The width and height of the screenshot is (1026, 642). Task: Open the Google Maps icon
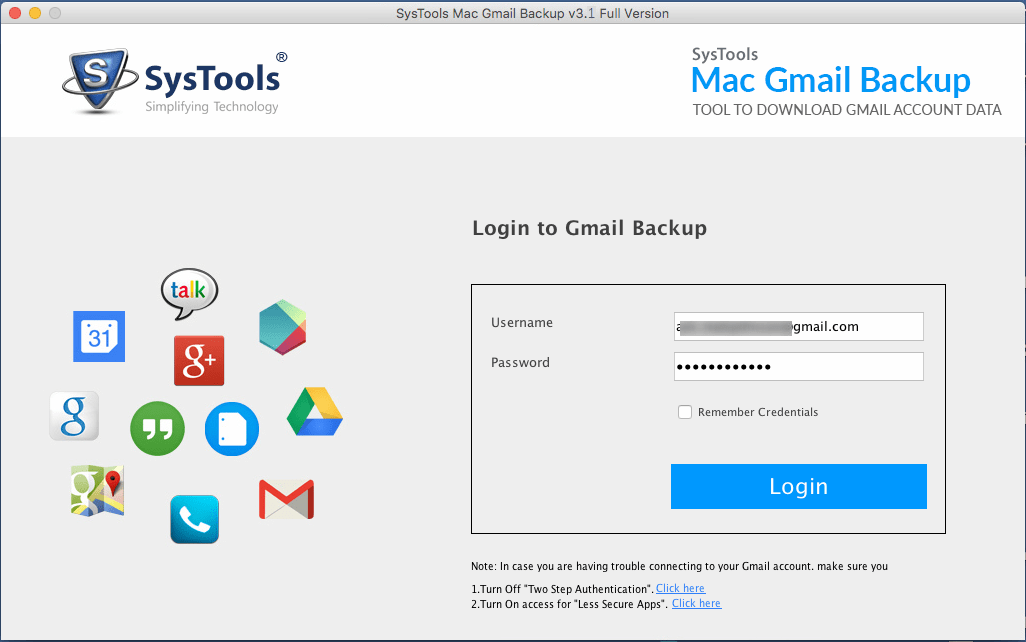point(97,491)
